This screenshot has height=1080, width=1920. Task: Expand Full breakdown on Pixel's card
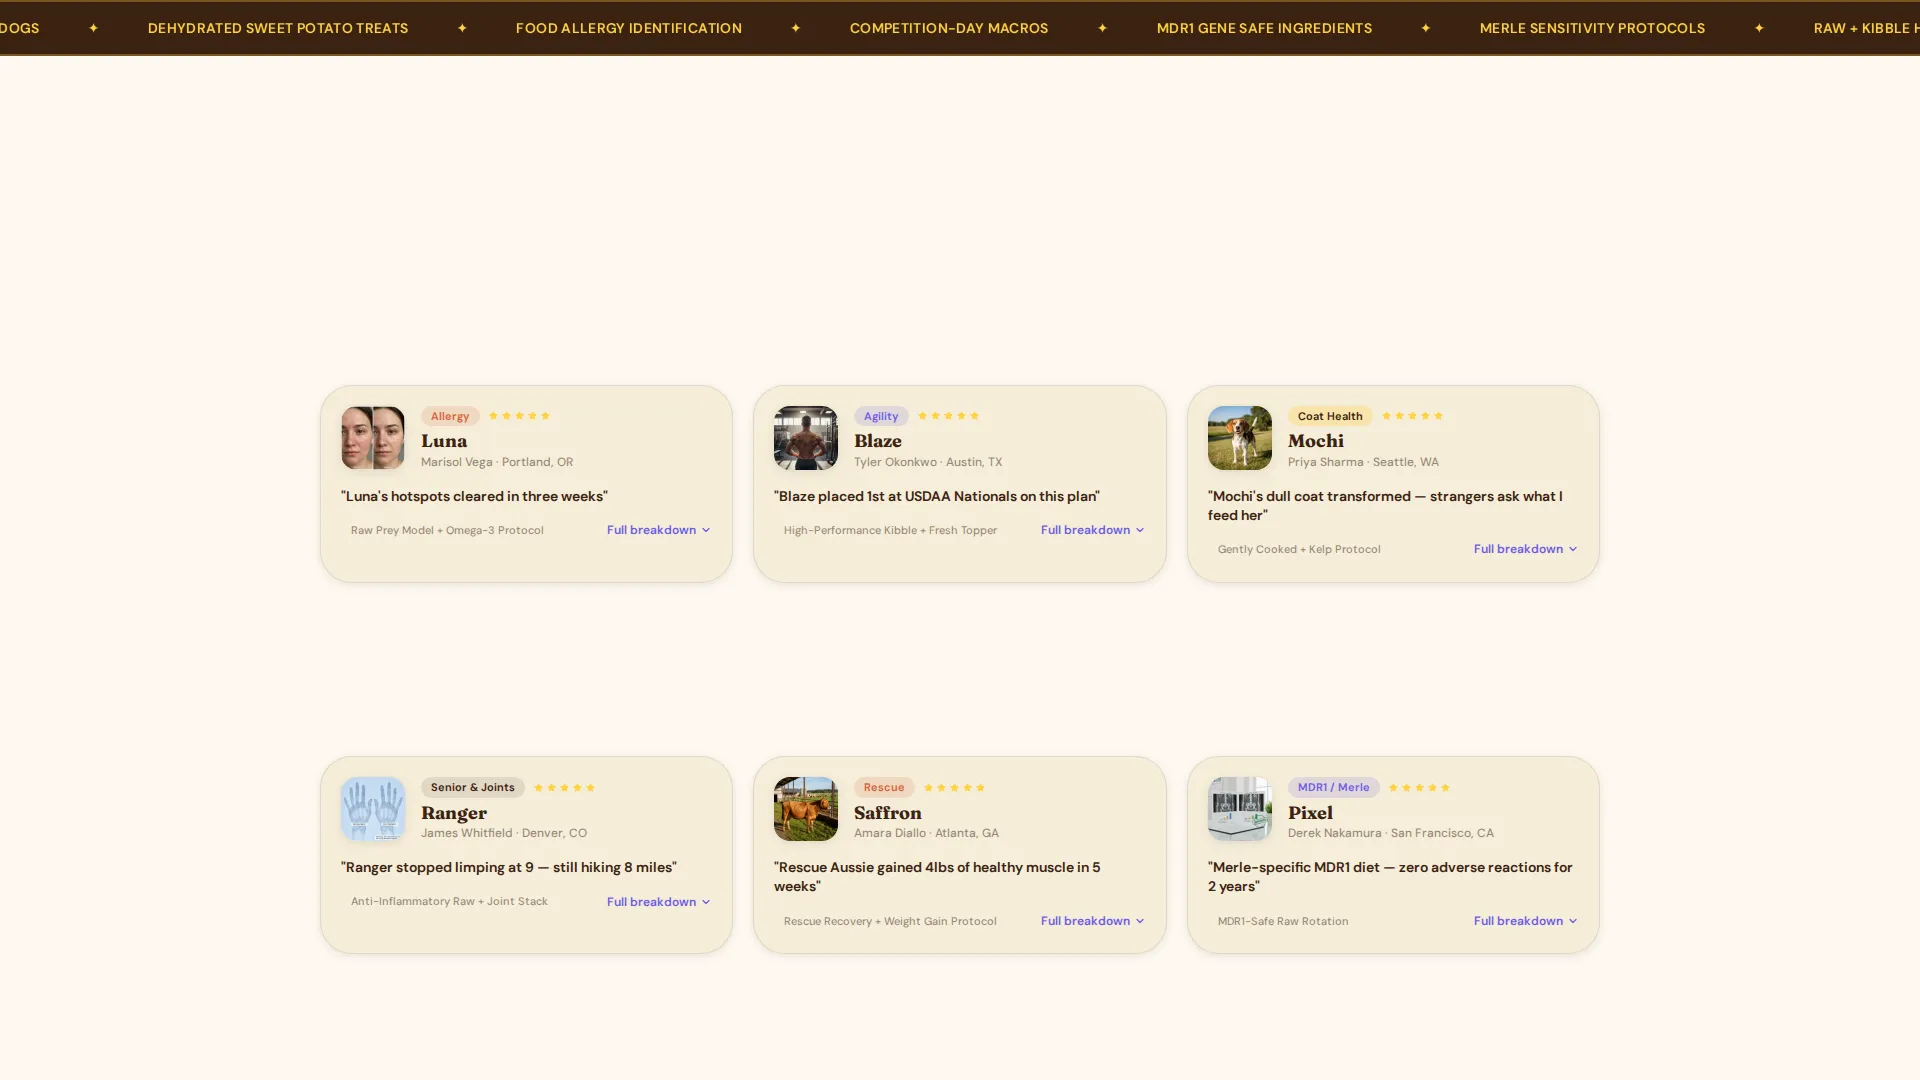[1525, 921]
